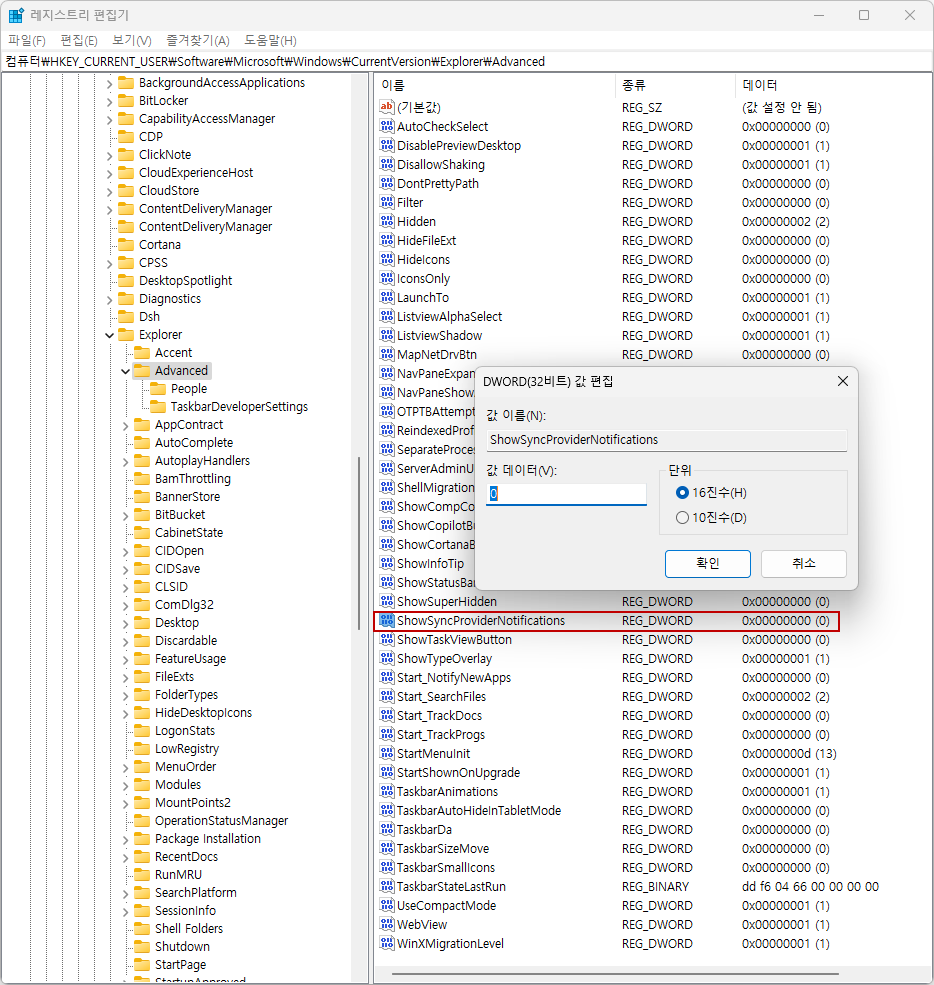Click the ShowTaskViewButton DWORD icon
934x985 pixels.
tap(387, 639)
